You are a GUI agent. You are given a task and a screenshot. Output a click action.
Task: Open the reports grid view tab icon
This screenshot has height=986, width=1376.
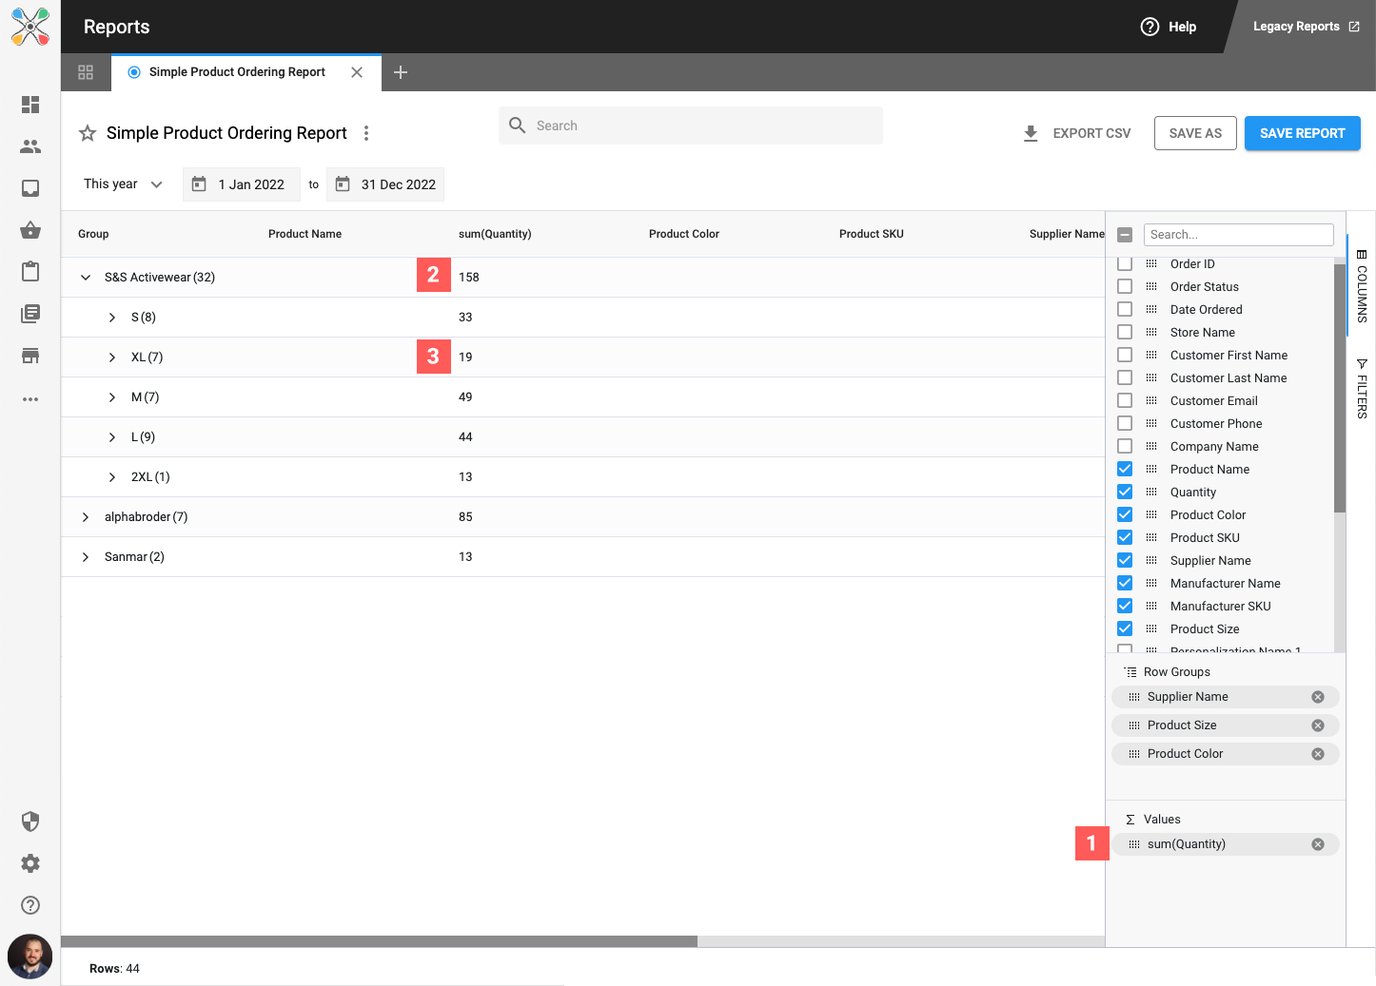click(x=86, y=72)
